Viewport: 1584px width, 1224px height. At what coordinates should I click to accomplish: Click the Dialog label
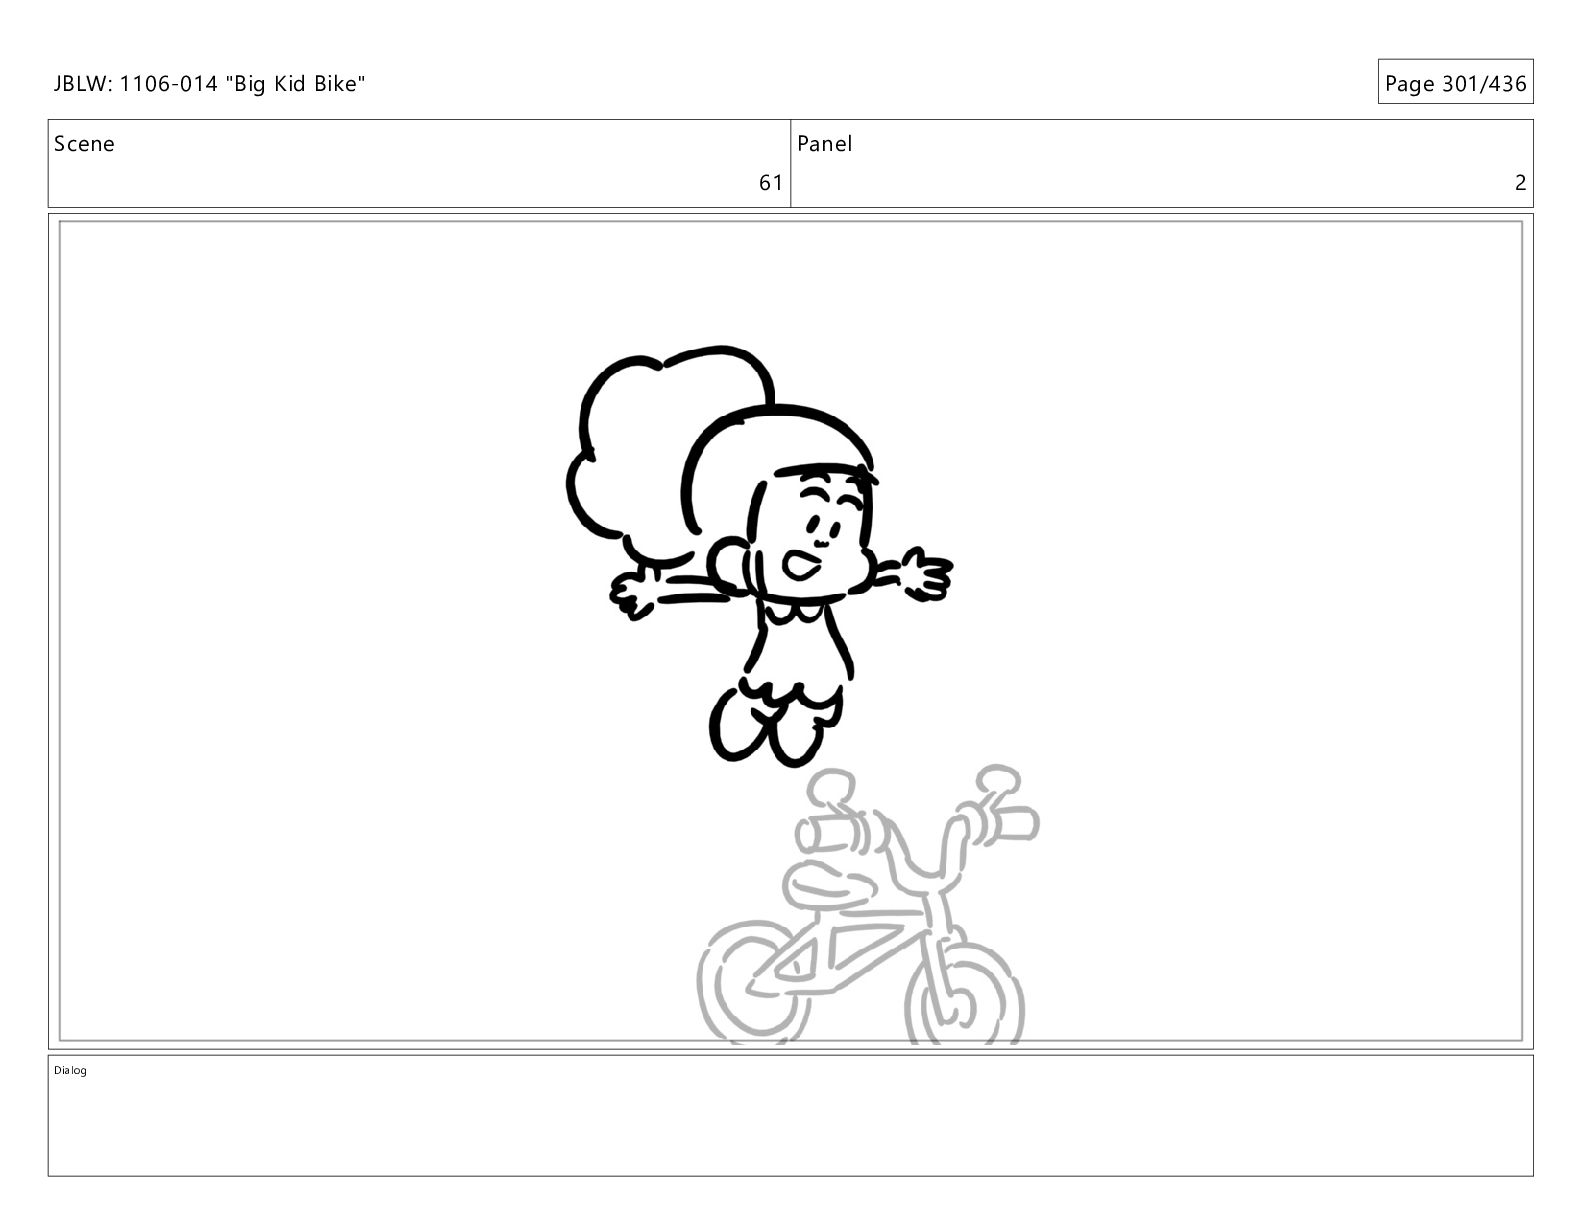coord(70,1071)
